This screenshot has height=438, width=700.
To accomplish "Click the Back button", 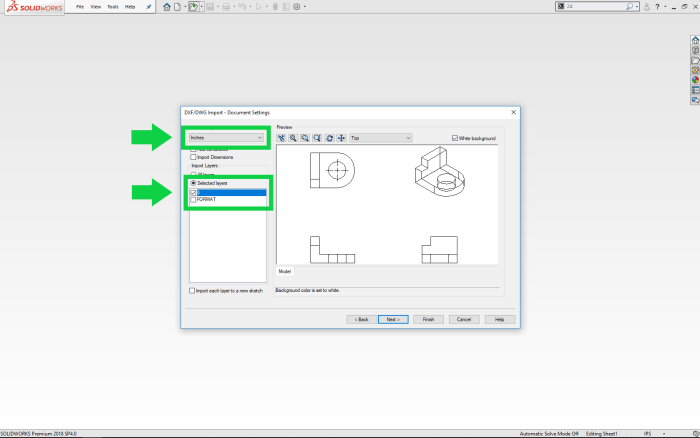I will click(362, 319).
